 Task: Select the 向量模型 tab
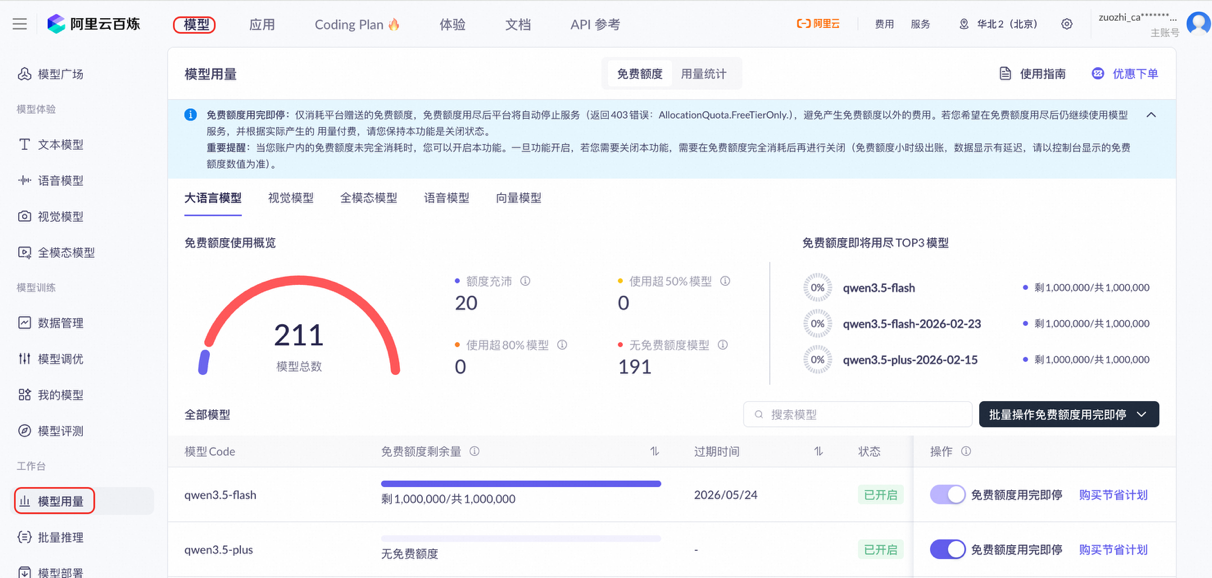tap(519, 198)
